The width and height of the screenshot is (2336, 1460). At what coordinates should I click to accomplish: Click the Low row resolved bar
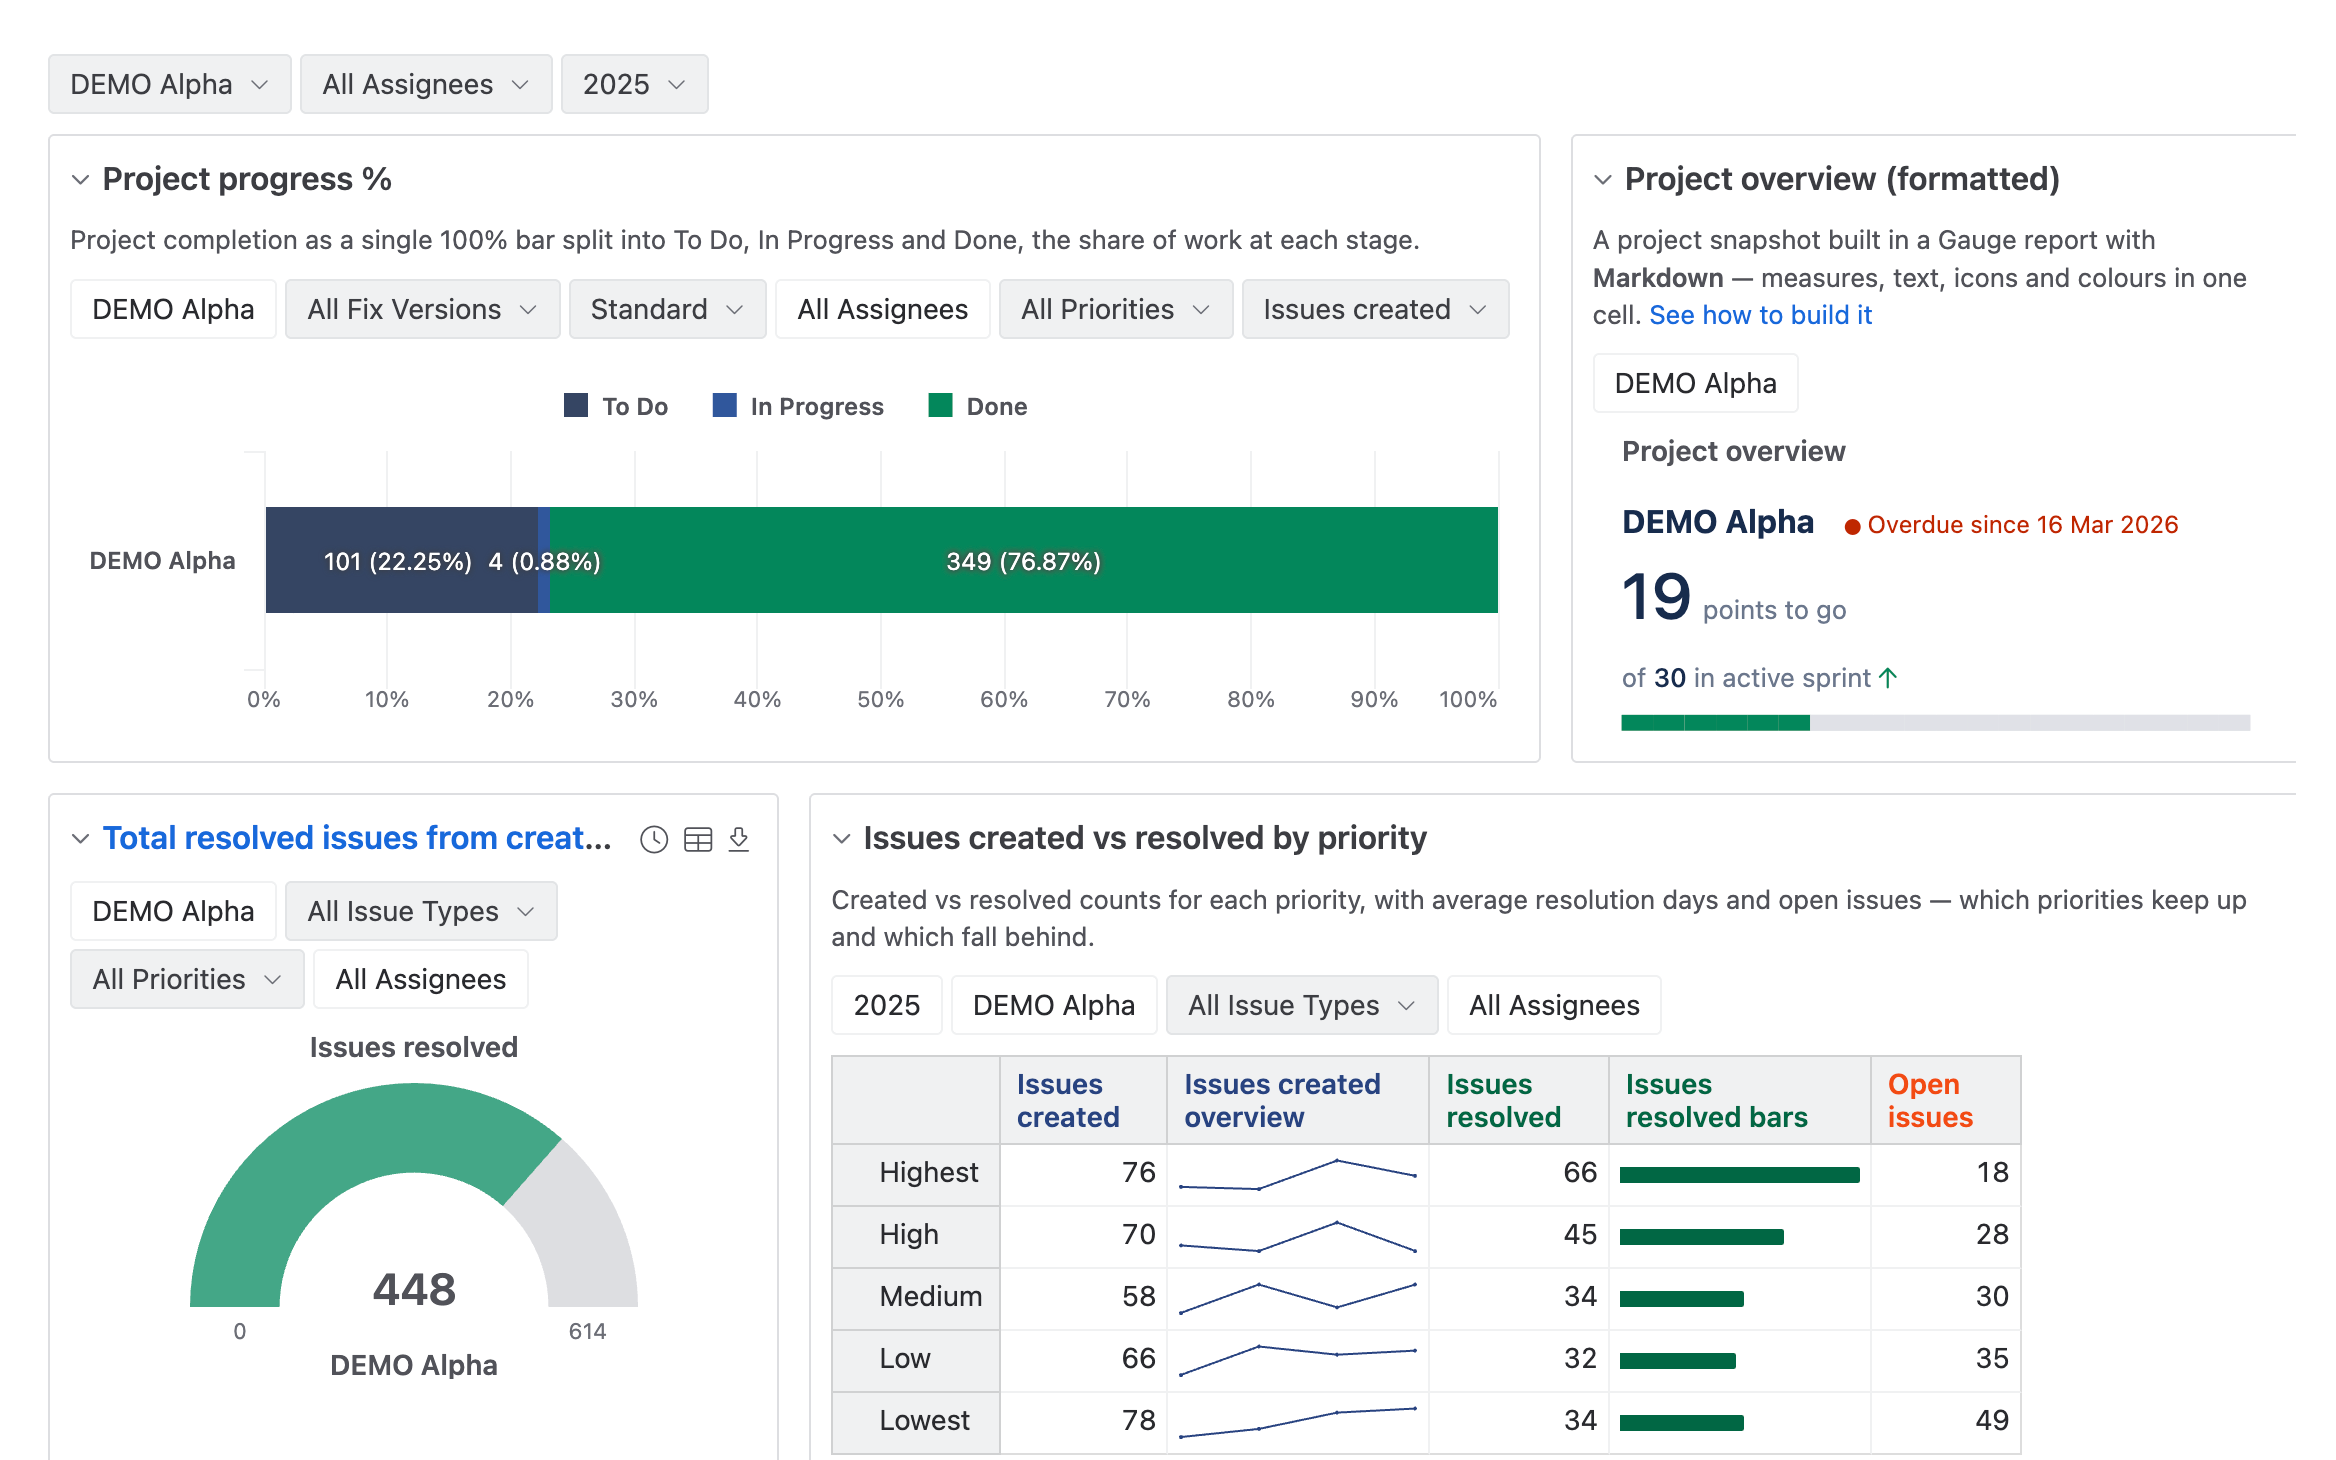[1678, 1360]
